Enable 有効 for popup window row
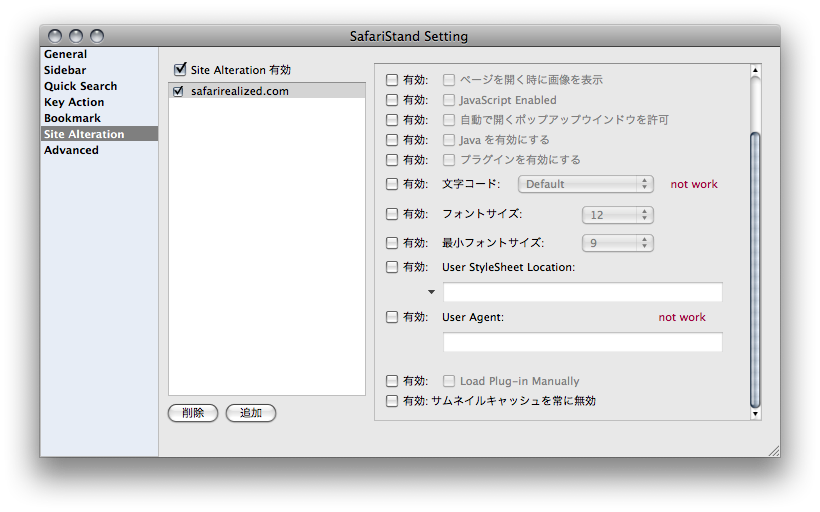Viewport: 820px width, 512px height. 392,120
